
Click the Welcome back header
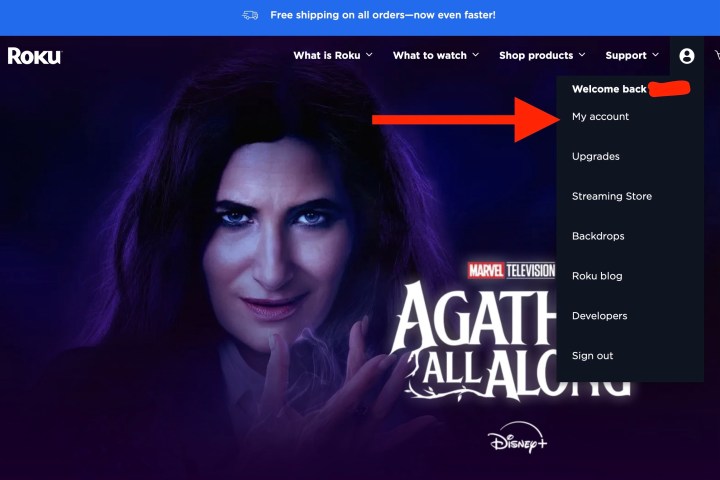pyautogui.click(x=609, y=89)
